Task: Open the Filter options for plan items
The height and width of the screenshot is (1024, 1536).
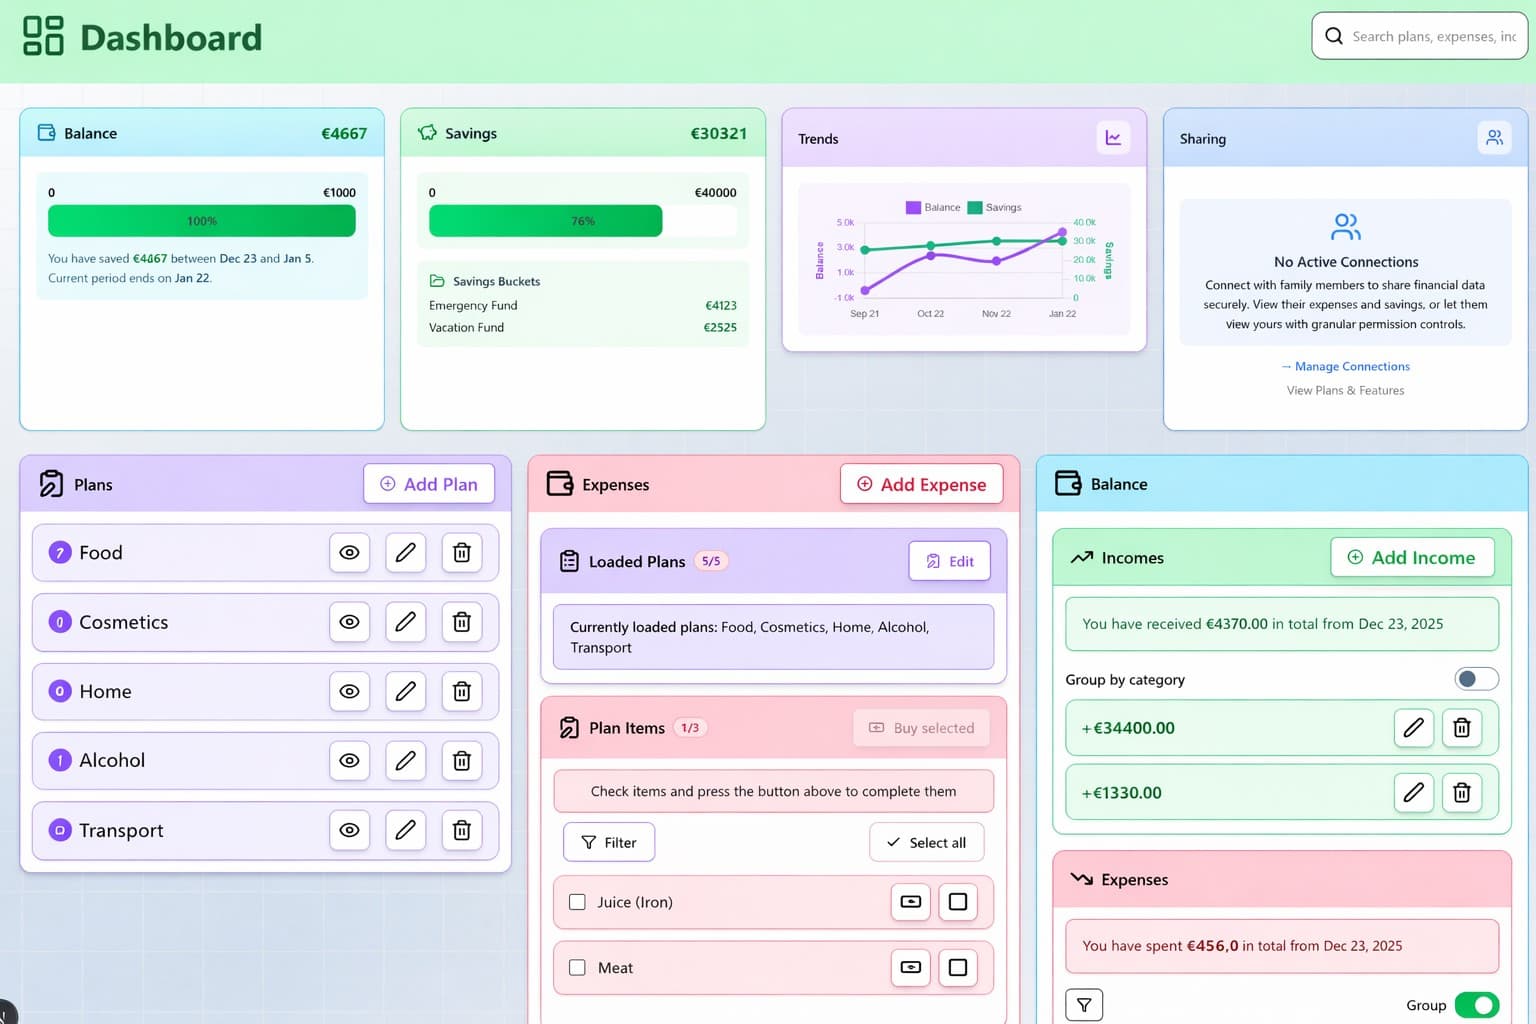Action: [609, 842]
